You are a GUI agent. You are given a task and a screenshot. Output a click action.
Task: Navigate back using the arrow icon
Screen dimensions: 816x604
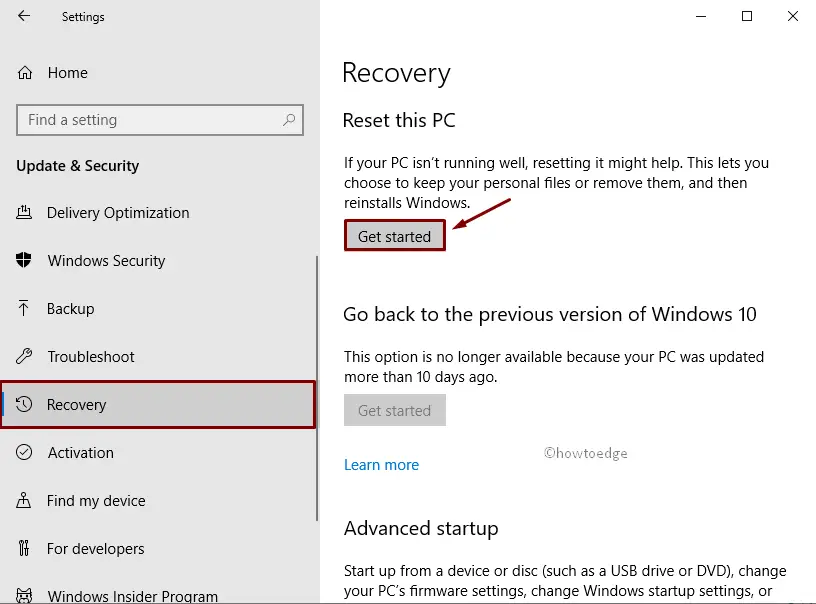click(x=22, y=16)
